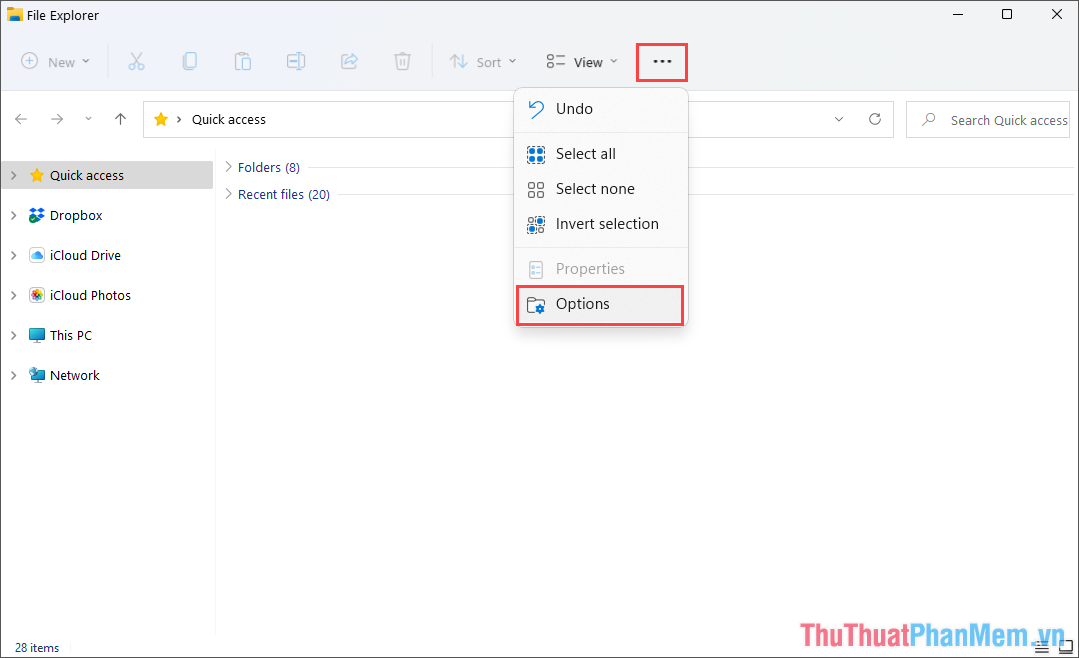Viewport: 1079px width, 658px height.
Task: Click the Delete trash icon
Action: click(402, 61)
